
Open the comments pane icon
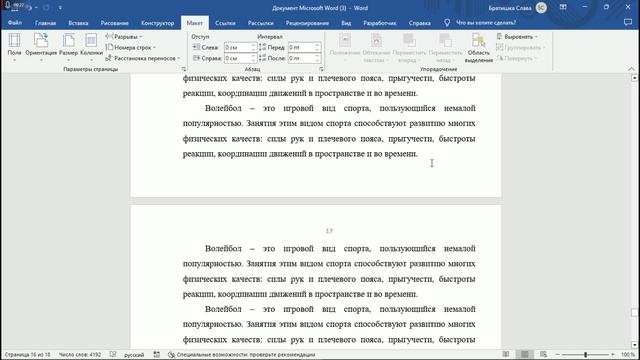coord(628,23)
